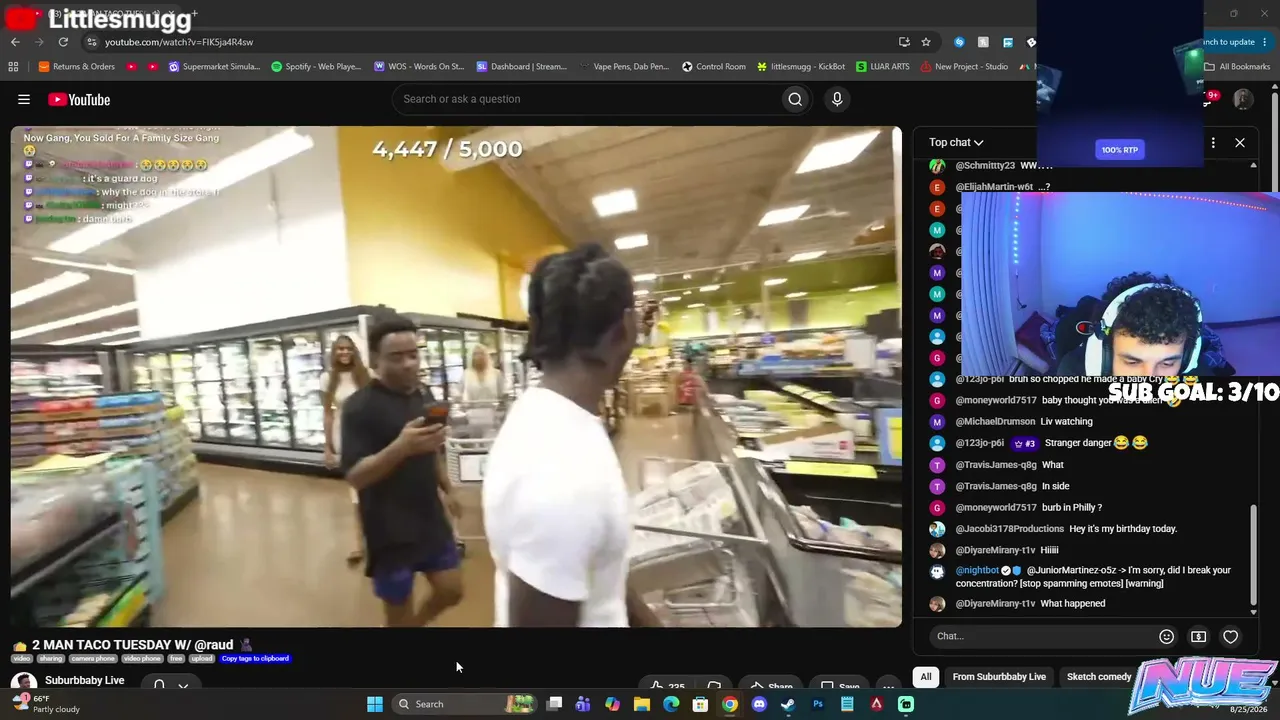The height and width of the screenshot is (720, 1280).
Task: Open the littlesmugg - KickBot bookmark
Action: (x=801, y=67)
